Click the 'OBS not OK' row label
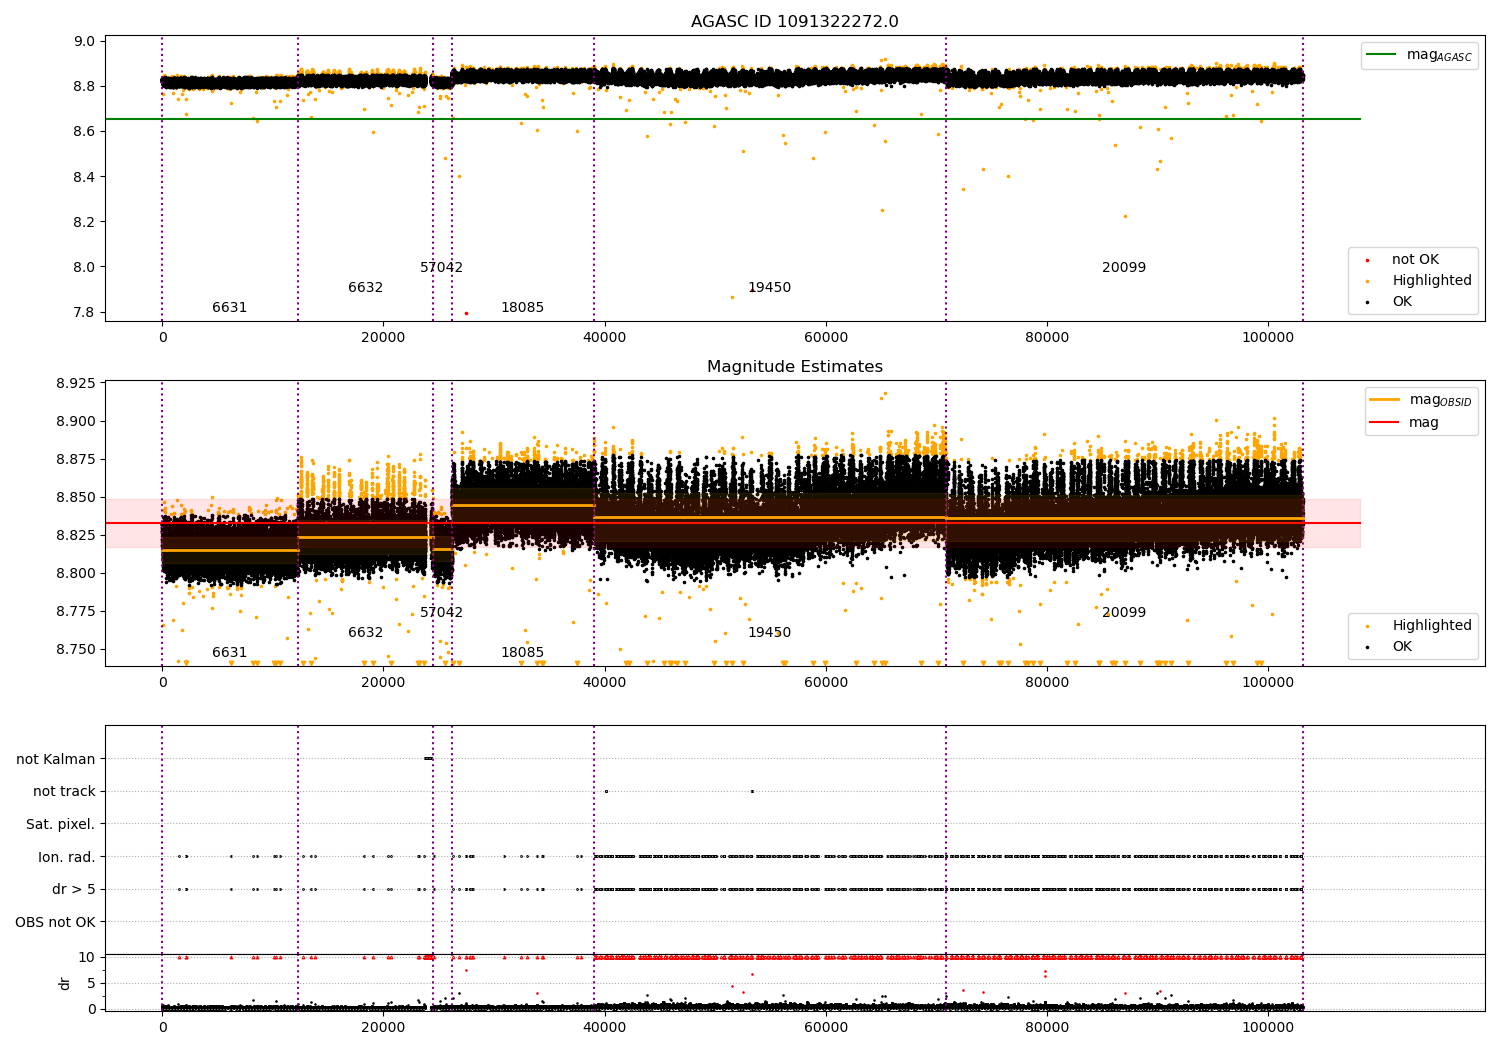 [x=55, y=922]
